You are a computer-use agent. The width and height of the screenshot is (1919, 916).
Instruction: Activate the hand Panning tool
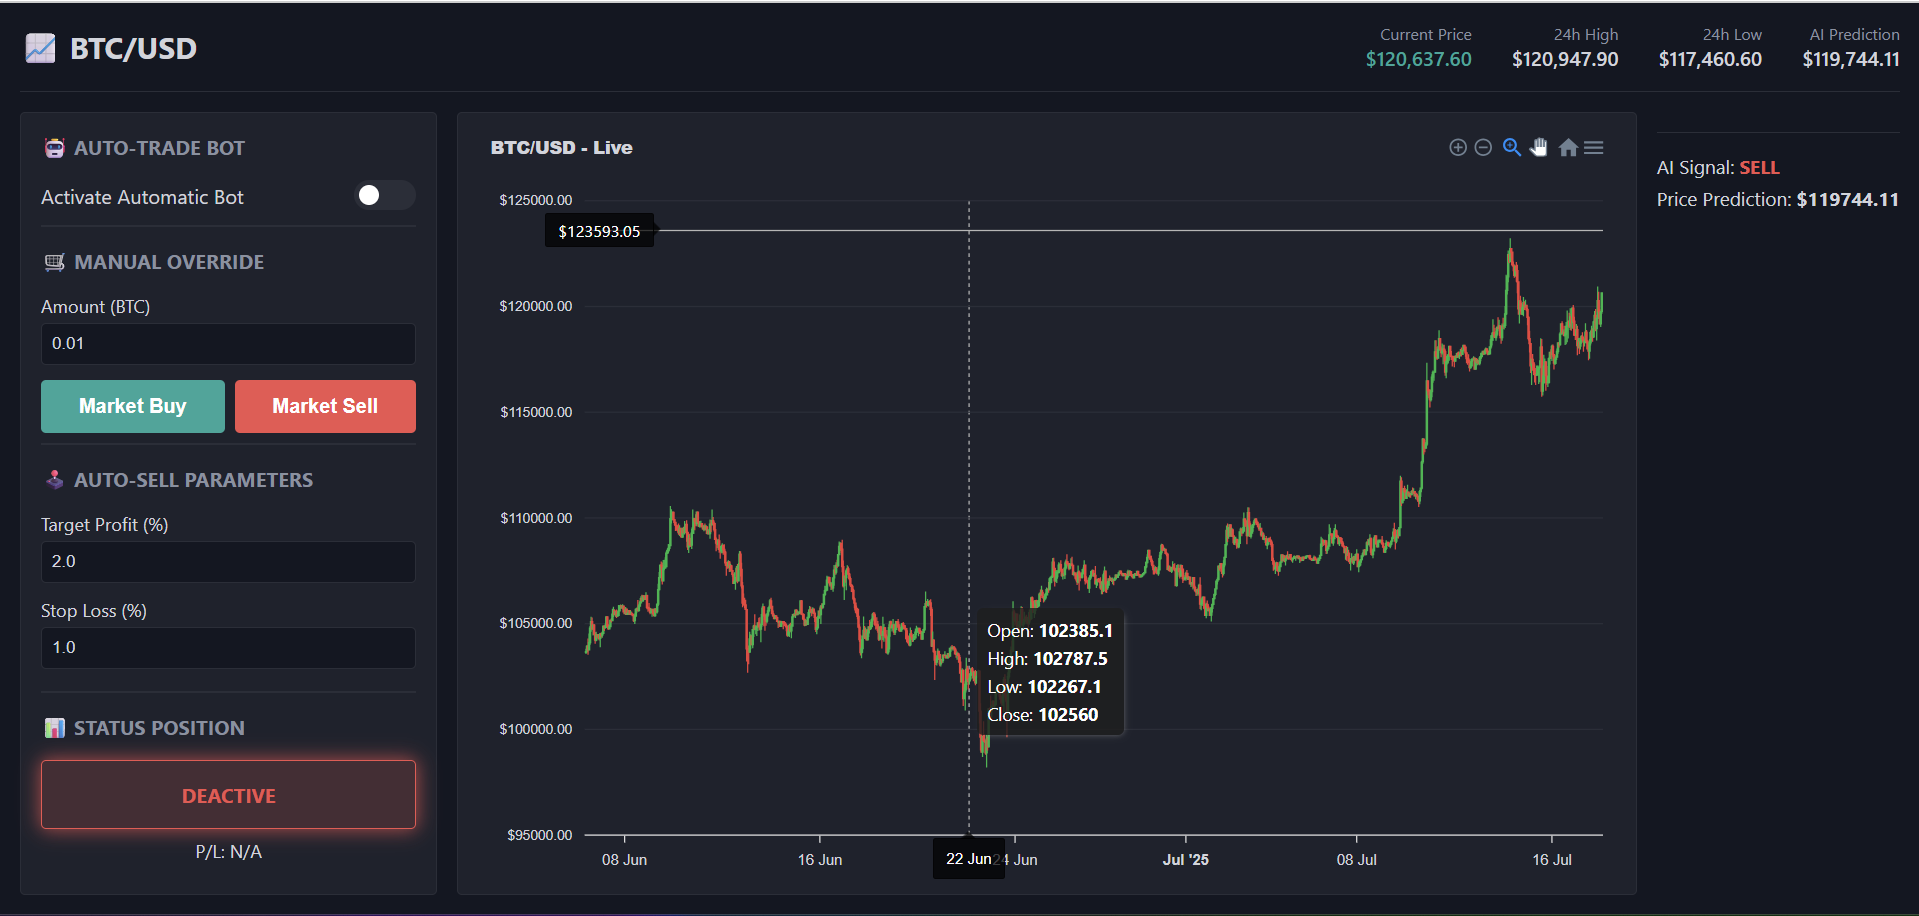coord(1539,148)
